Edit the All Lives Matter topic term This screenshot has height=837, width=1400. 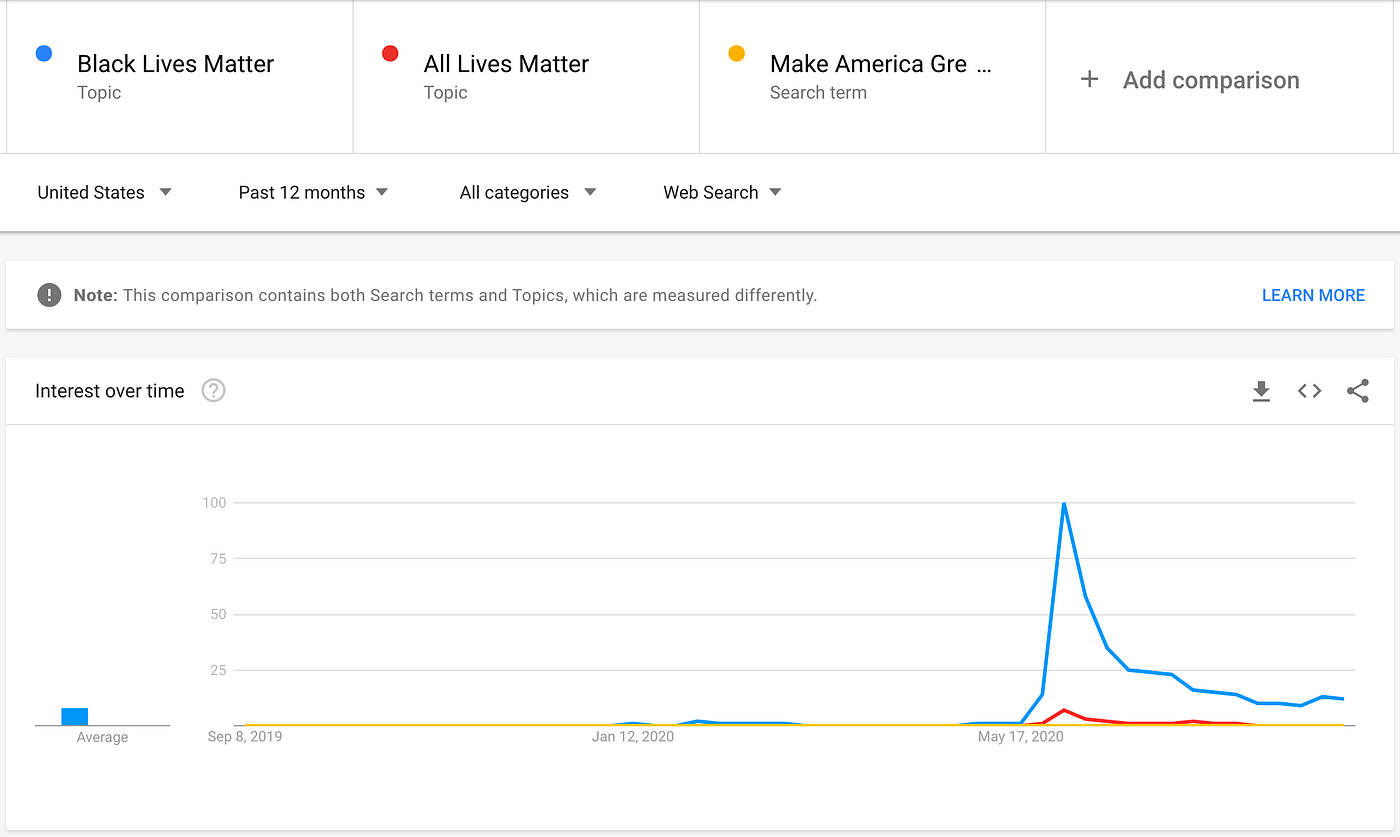(506, 64)
